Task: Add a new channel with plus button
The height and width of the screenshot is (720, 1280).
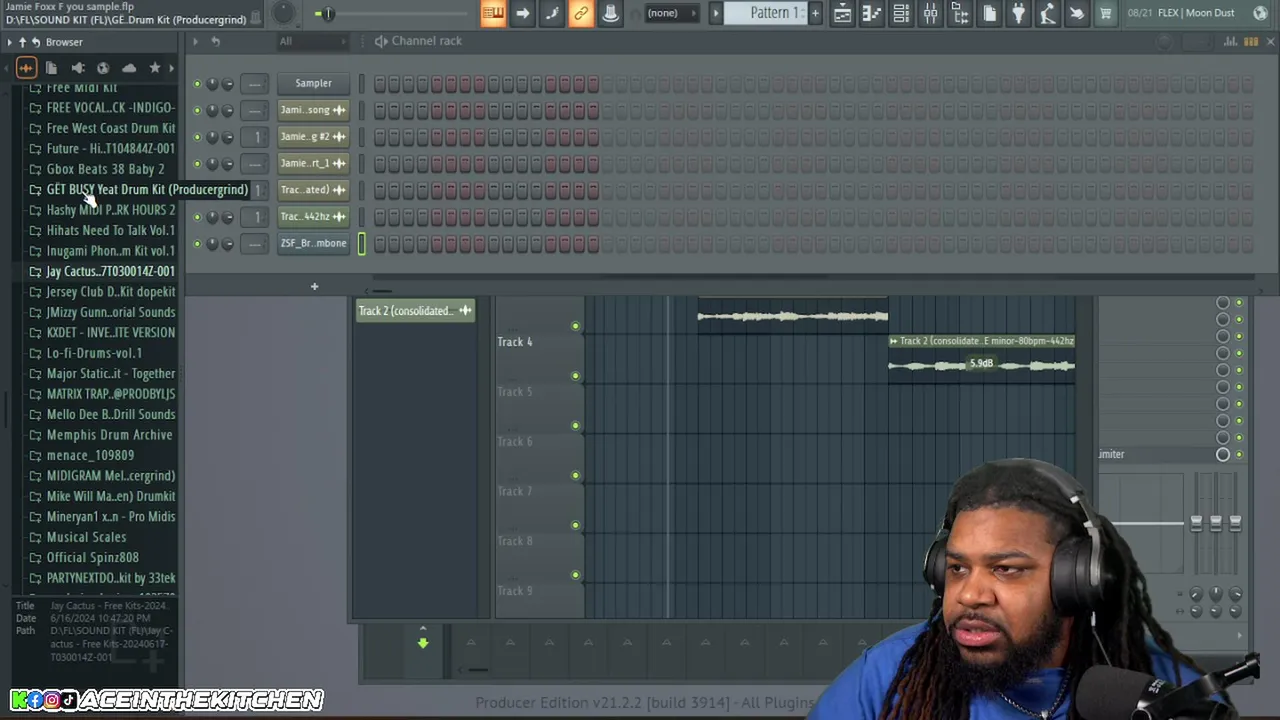Action: [314, 287]
